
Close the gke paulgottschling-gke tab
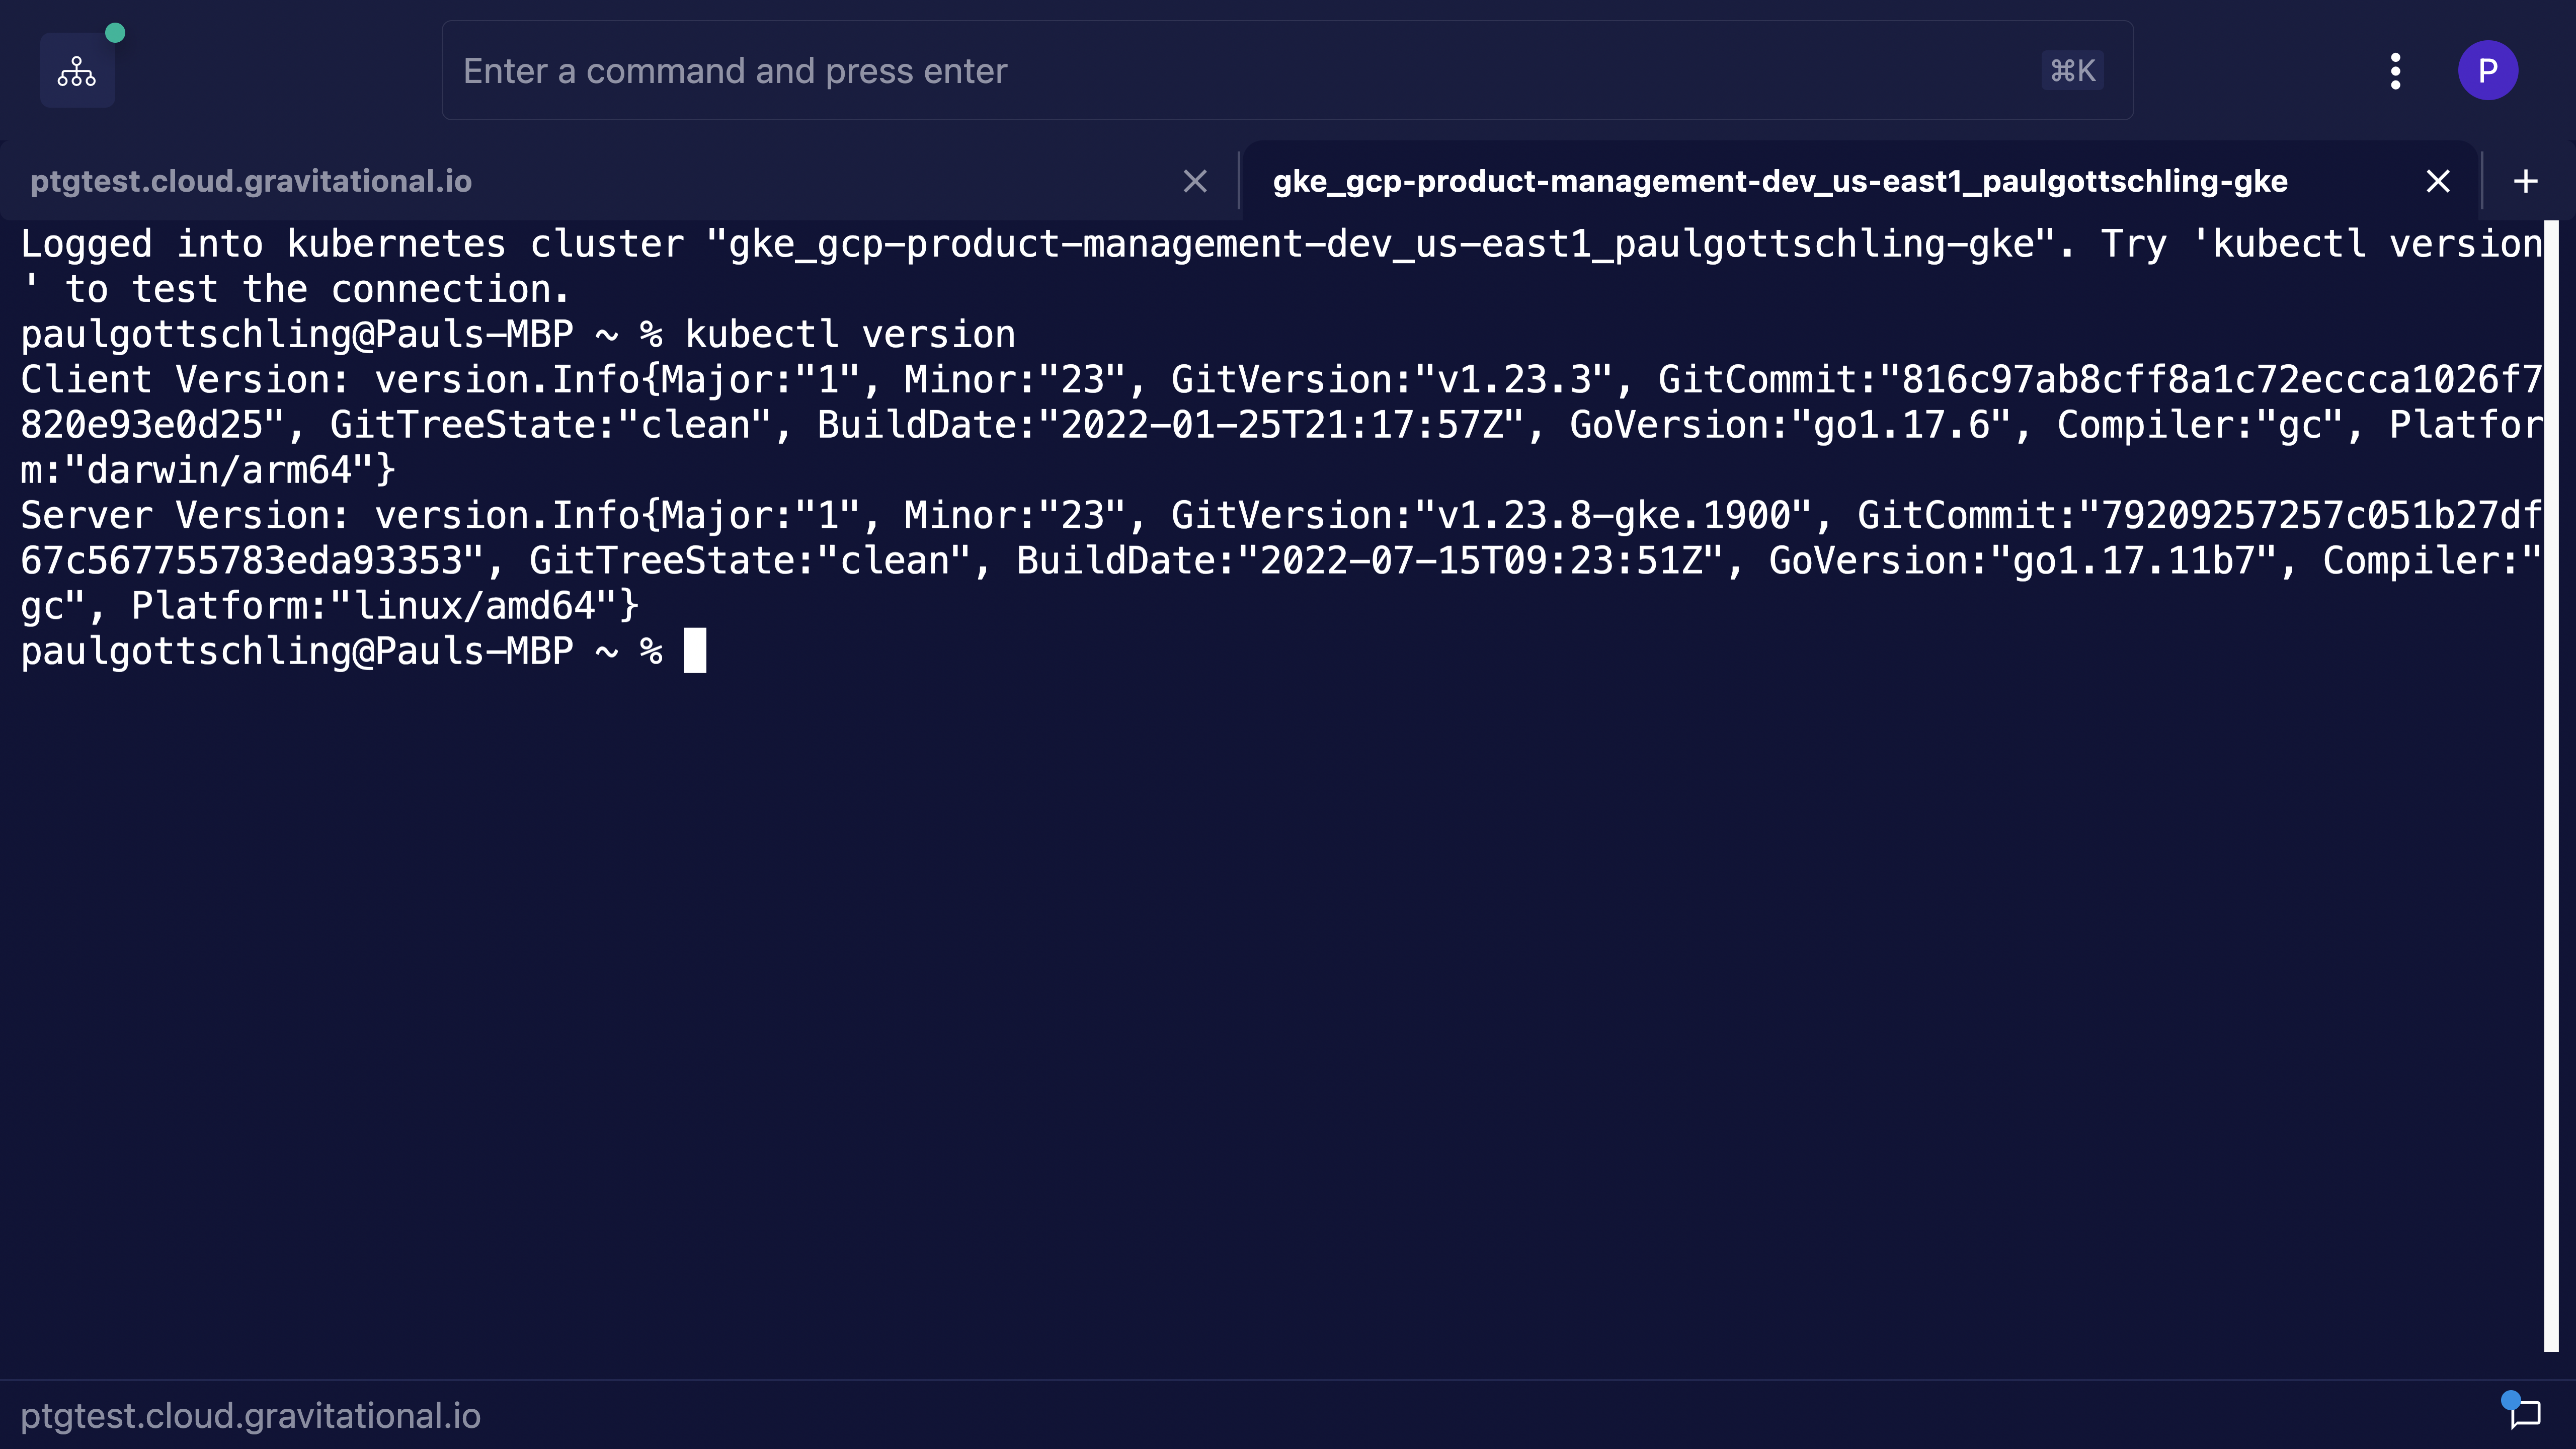2438,181
